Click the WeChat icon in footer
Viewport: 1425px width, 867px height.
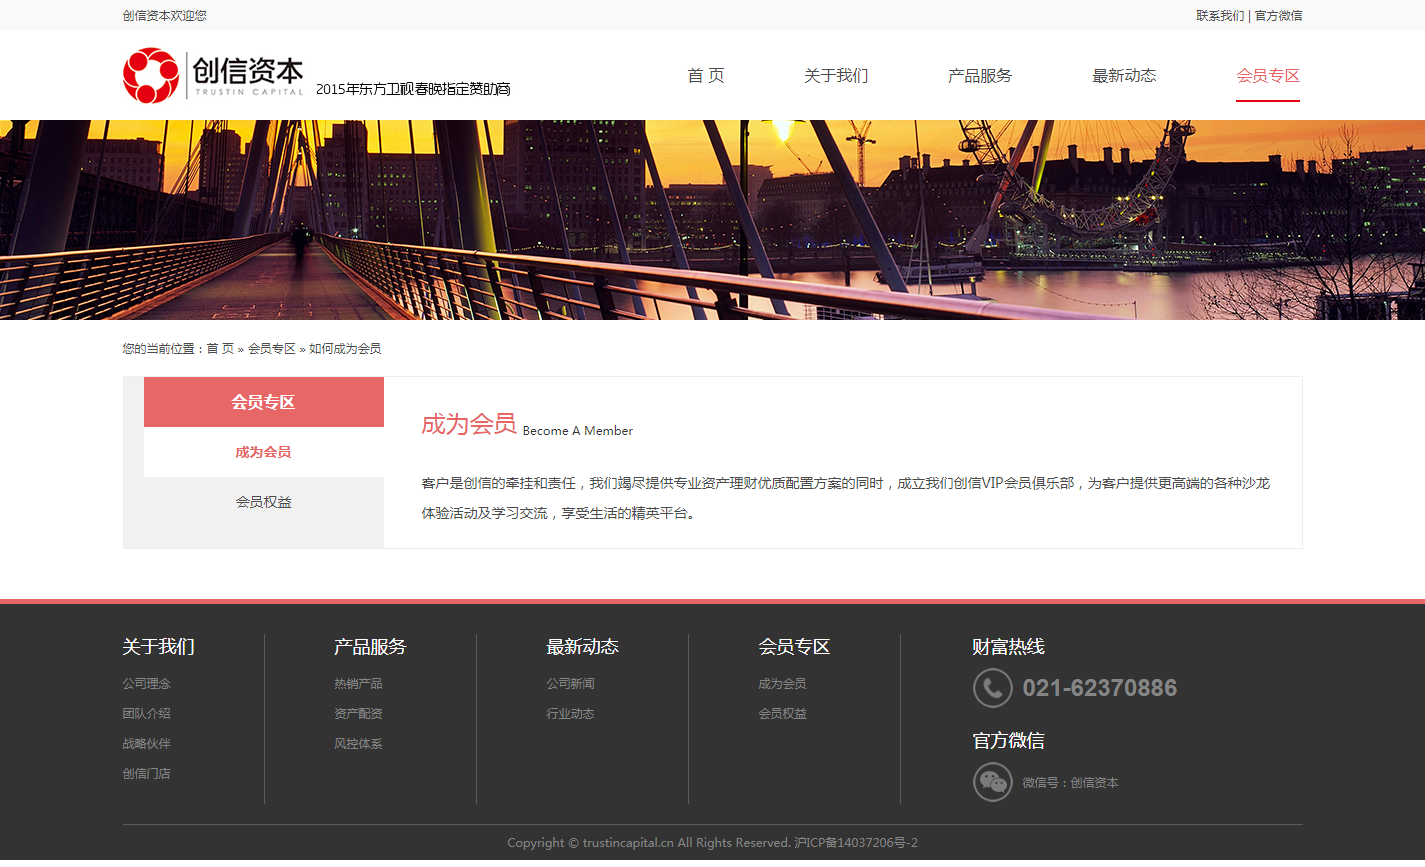point(992,782)
